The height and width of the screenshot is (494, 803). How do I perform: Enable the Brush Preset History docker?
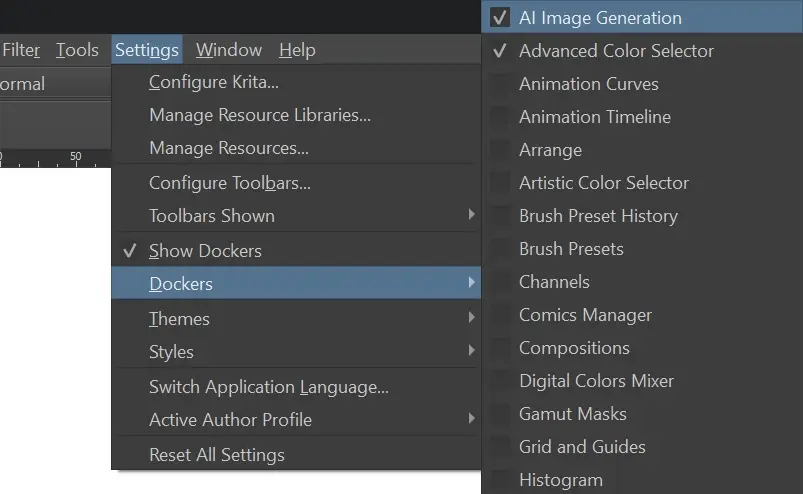(x=642, y=216)
